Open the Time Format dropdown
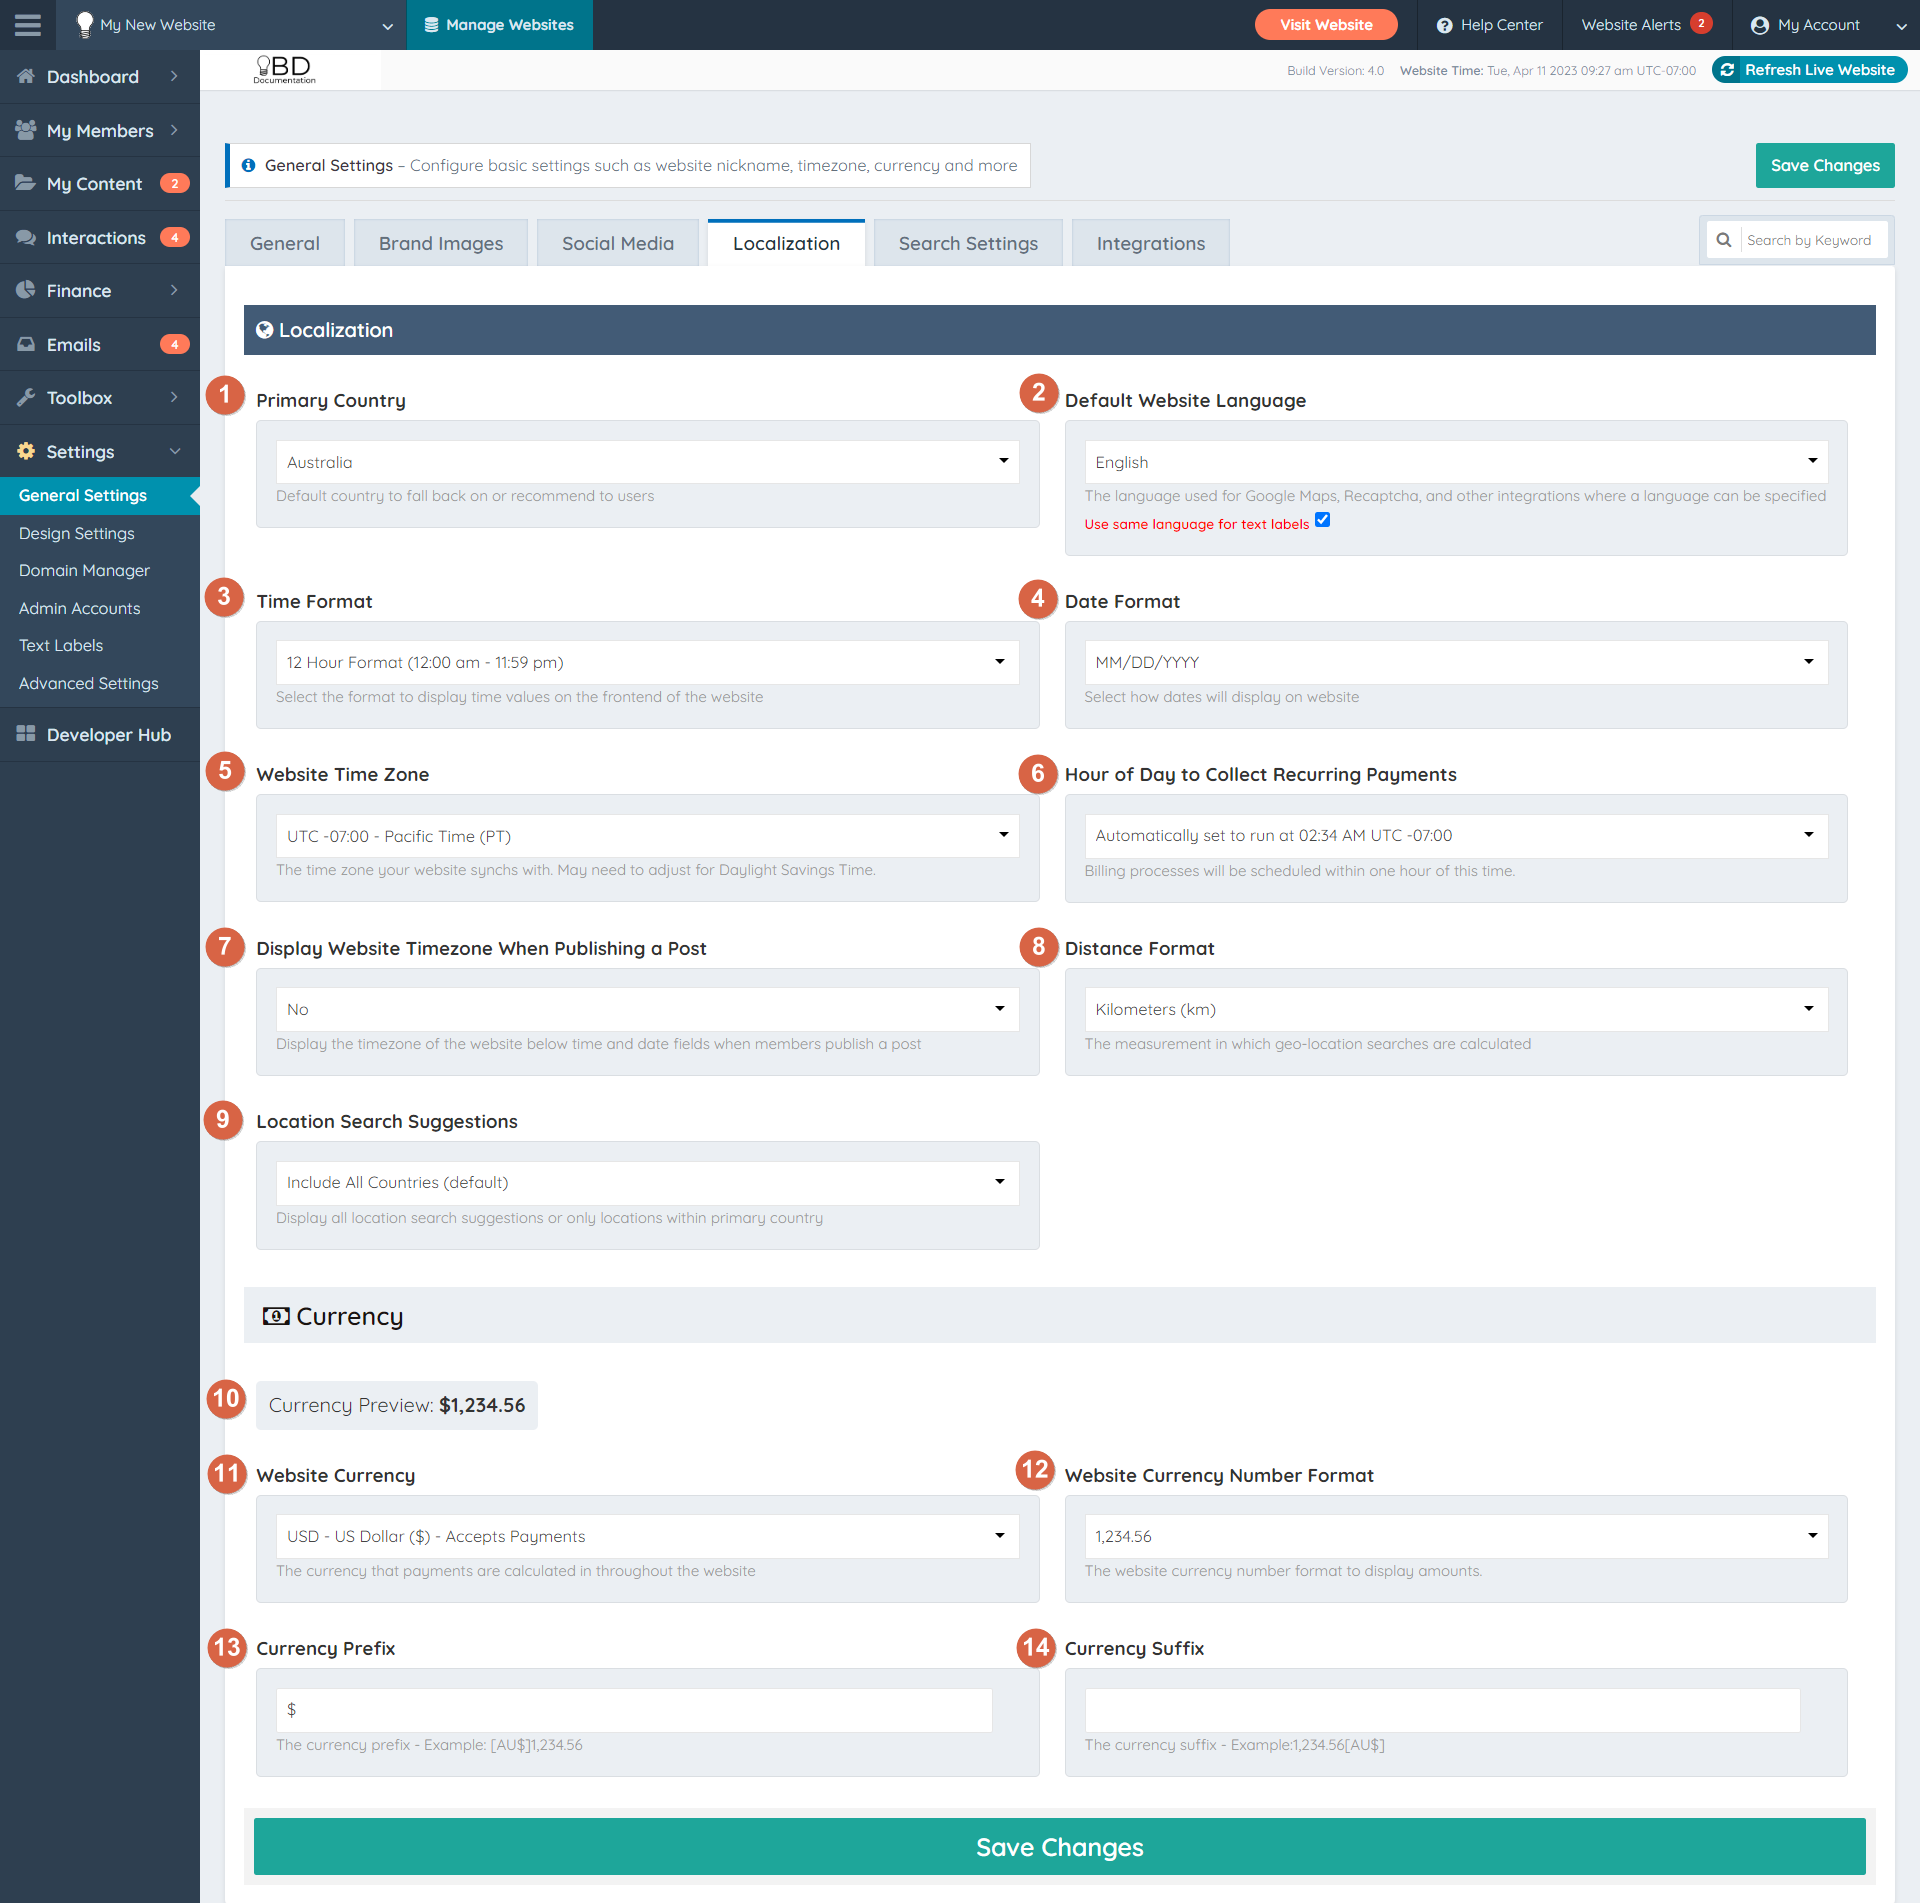Screen dimensions: 1920x1903 (646, 662)
